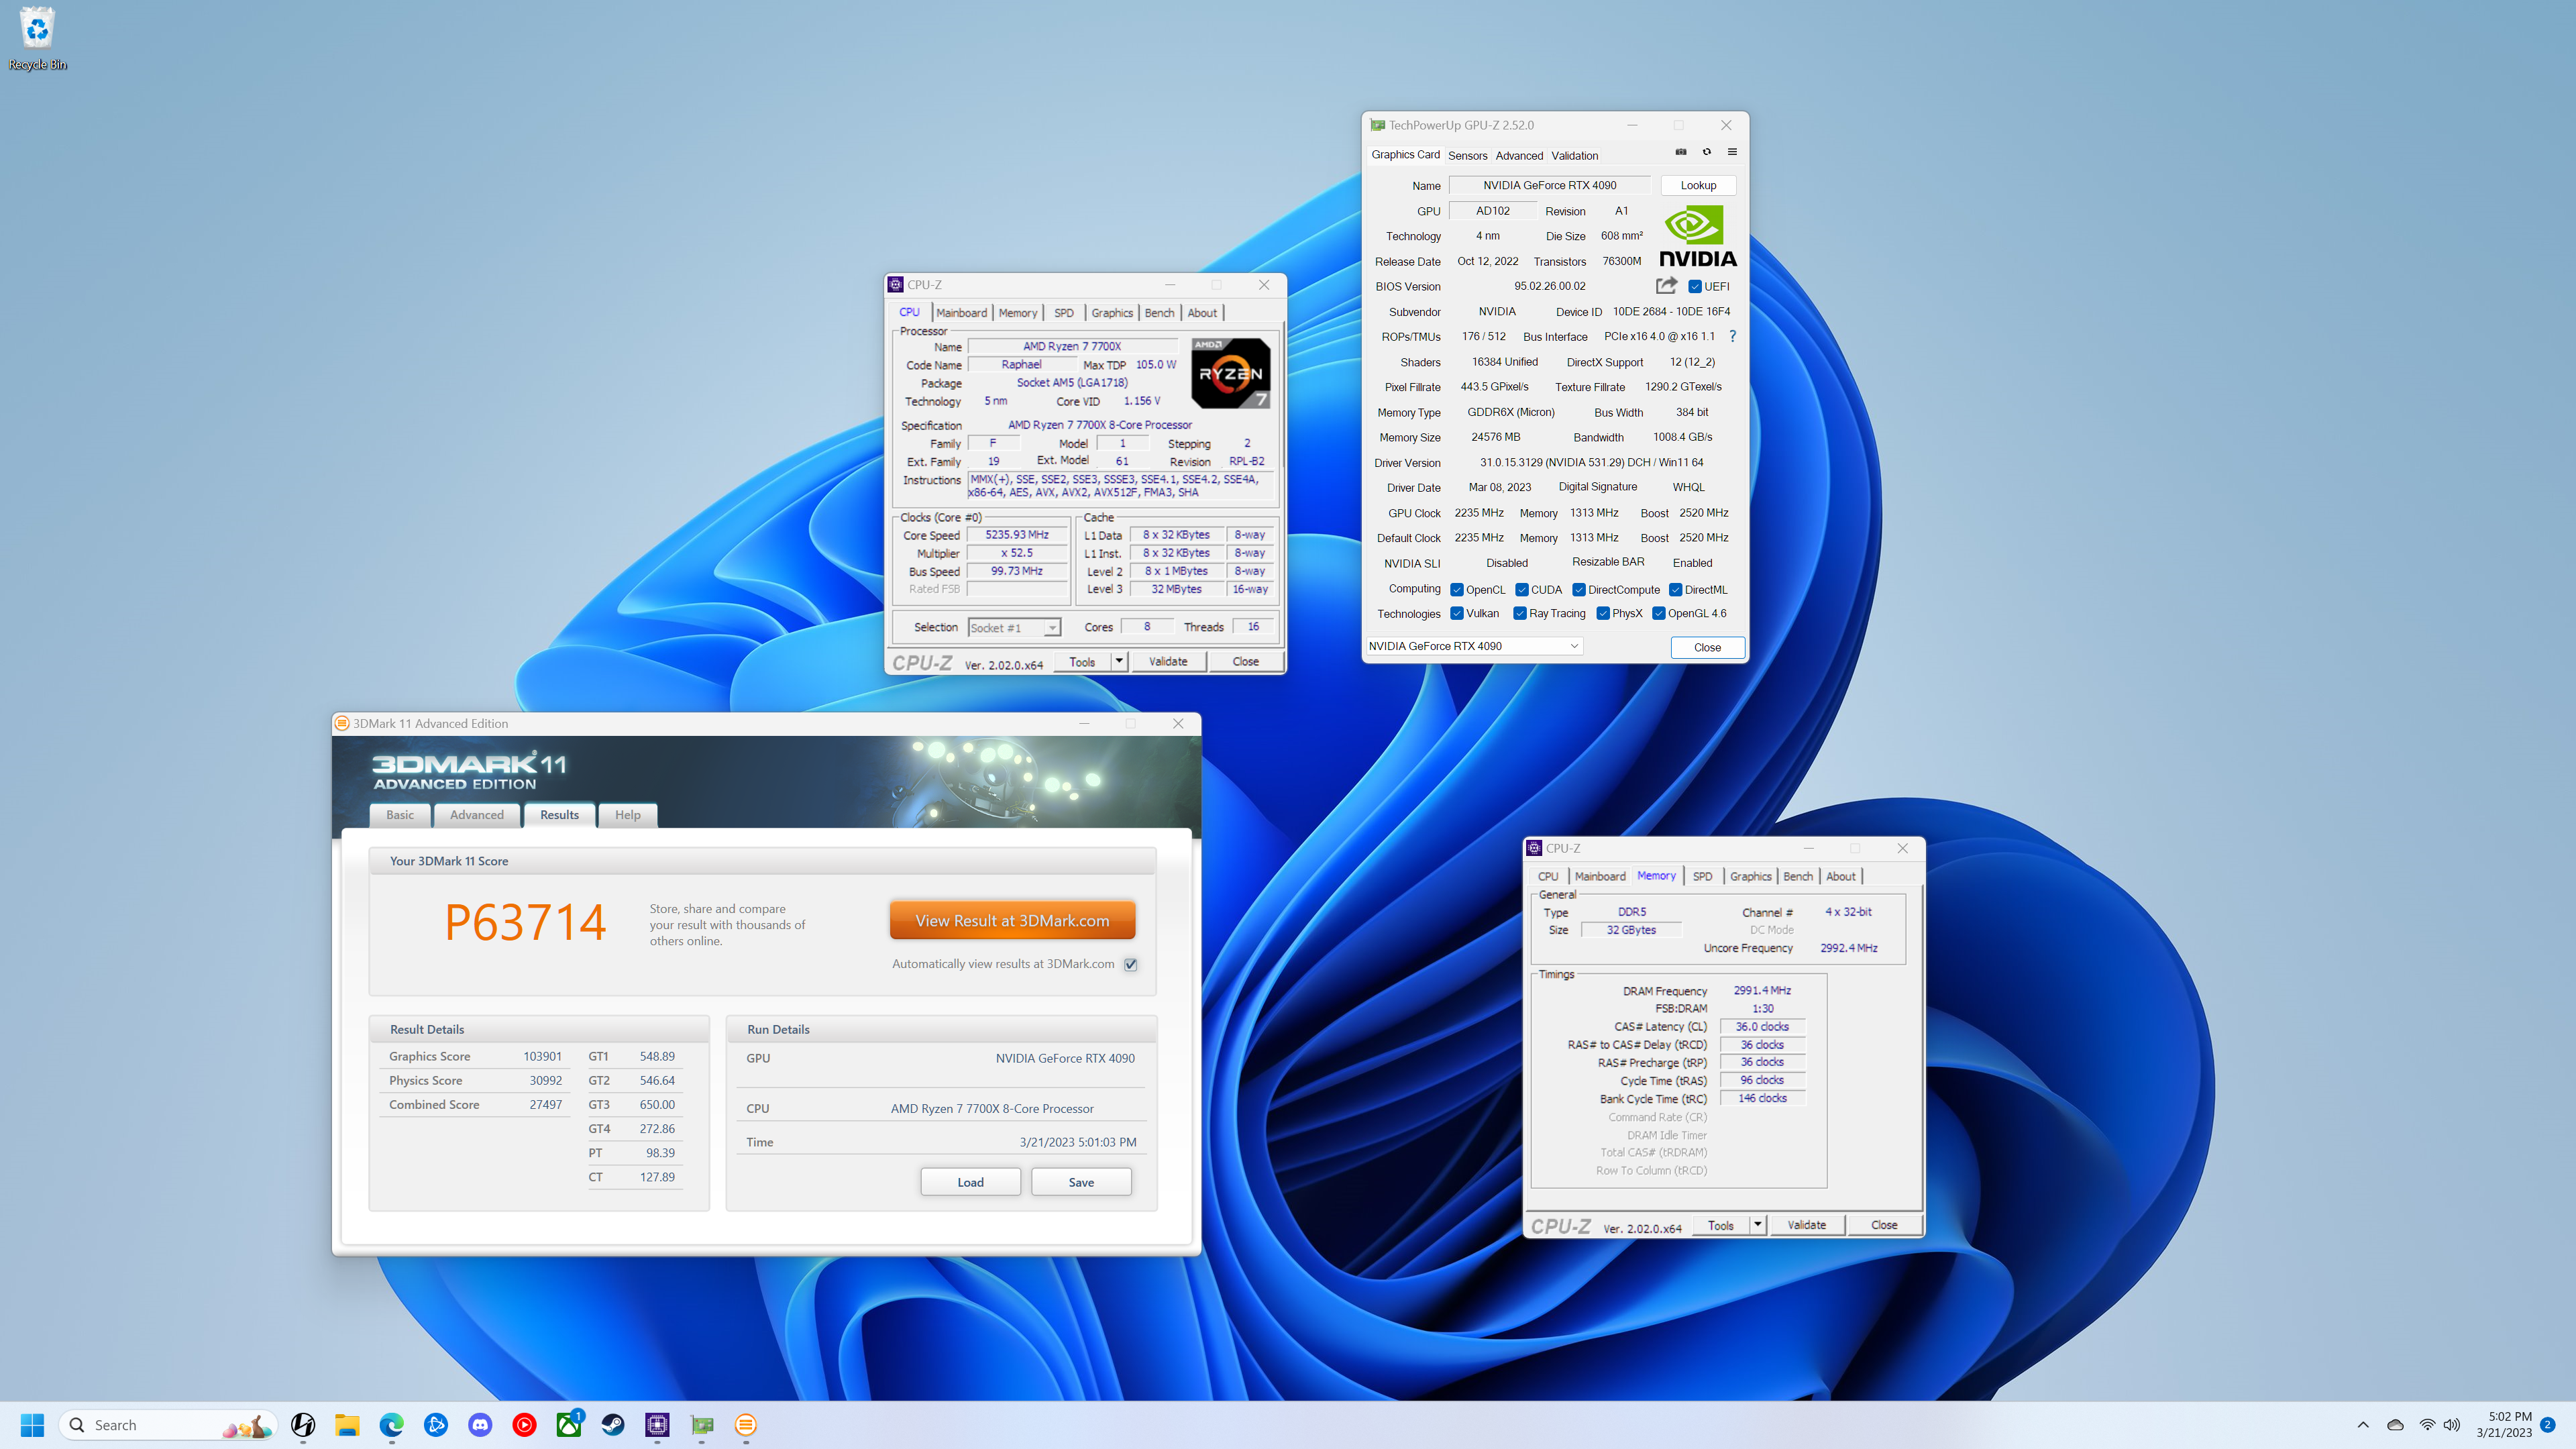Open the Recycle Bin desktop icon
The image size is (2576, 1449).
[38, 39]
